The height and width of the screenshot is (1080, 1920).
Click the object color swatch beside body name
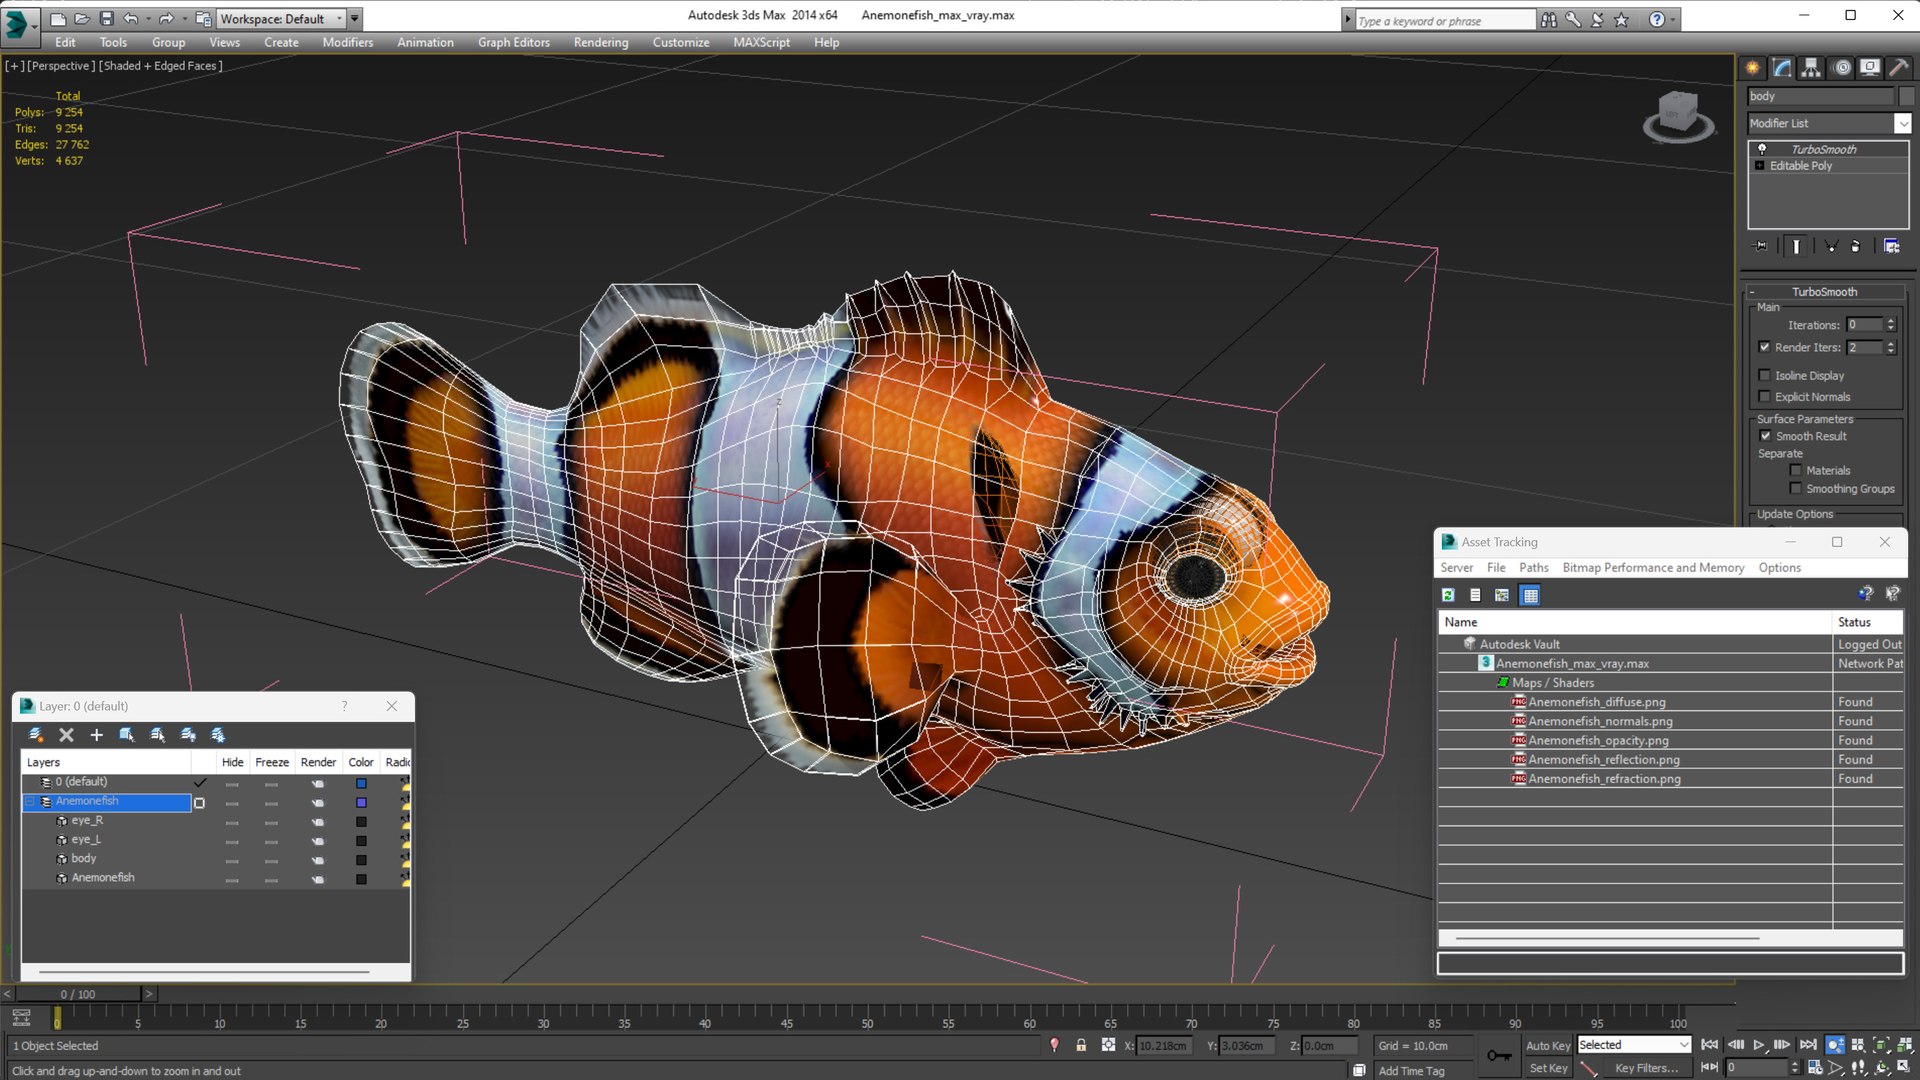(1906, 96)
